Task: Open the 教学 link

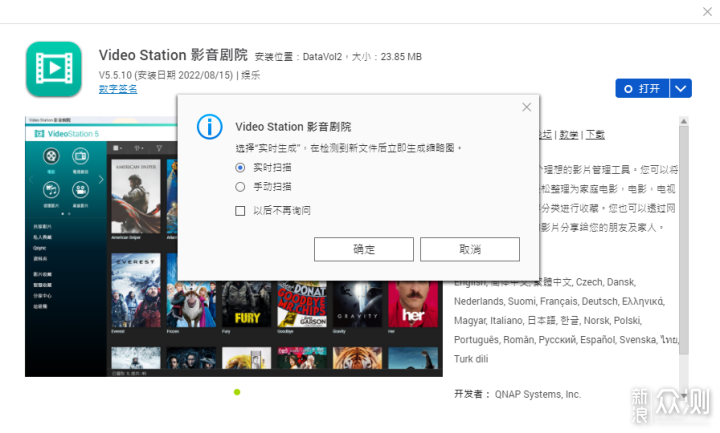Action: point(568,135)
